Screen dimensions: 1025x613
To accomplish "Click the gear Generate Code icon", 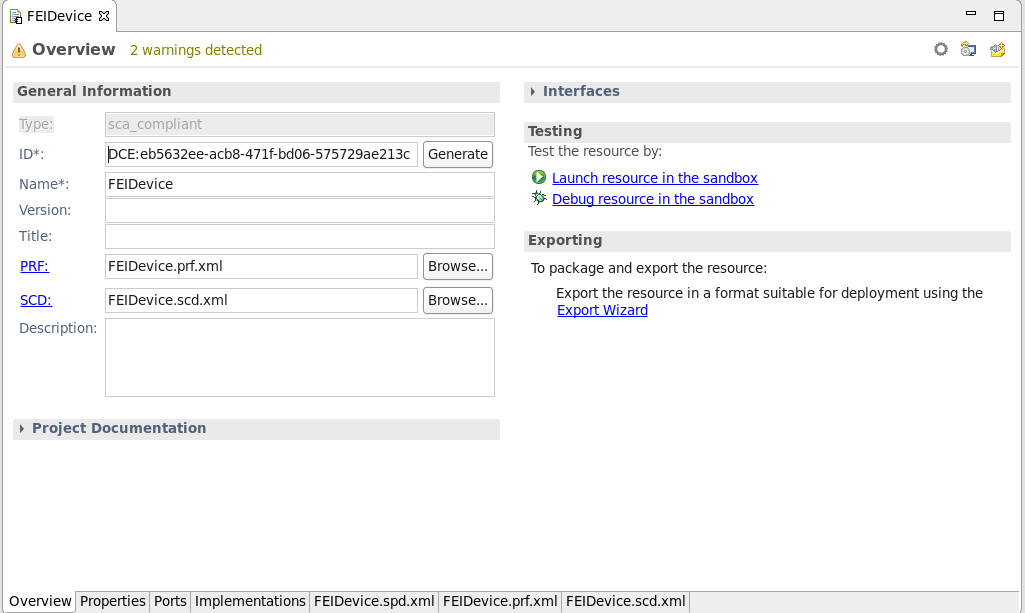I will 940,49.
